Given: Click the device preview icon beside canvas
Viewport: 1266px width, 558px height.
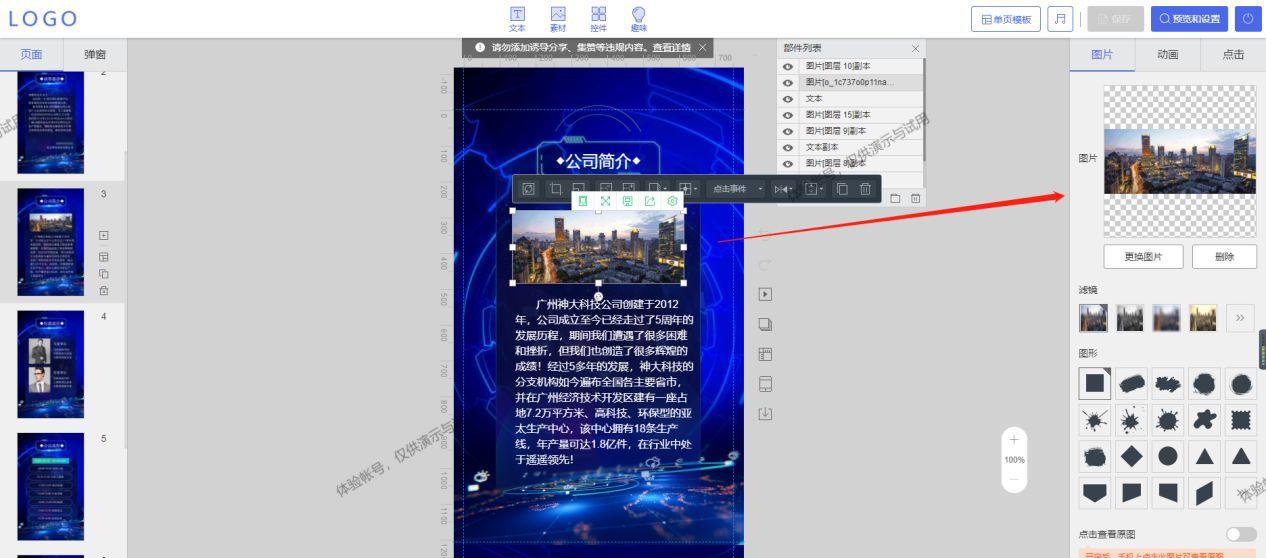Looking at the screenshot, I should (x=766, y=384).
